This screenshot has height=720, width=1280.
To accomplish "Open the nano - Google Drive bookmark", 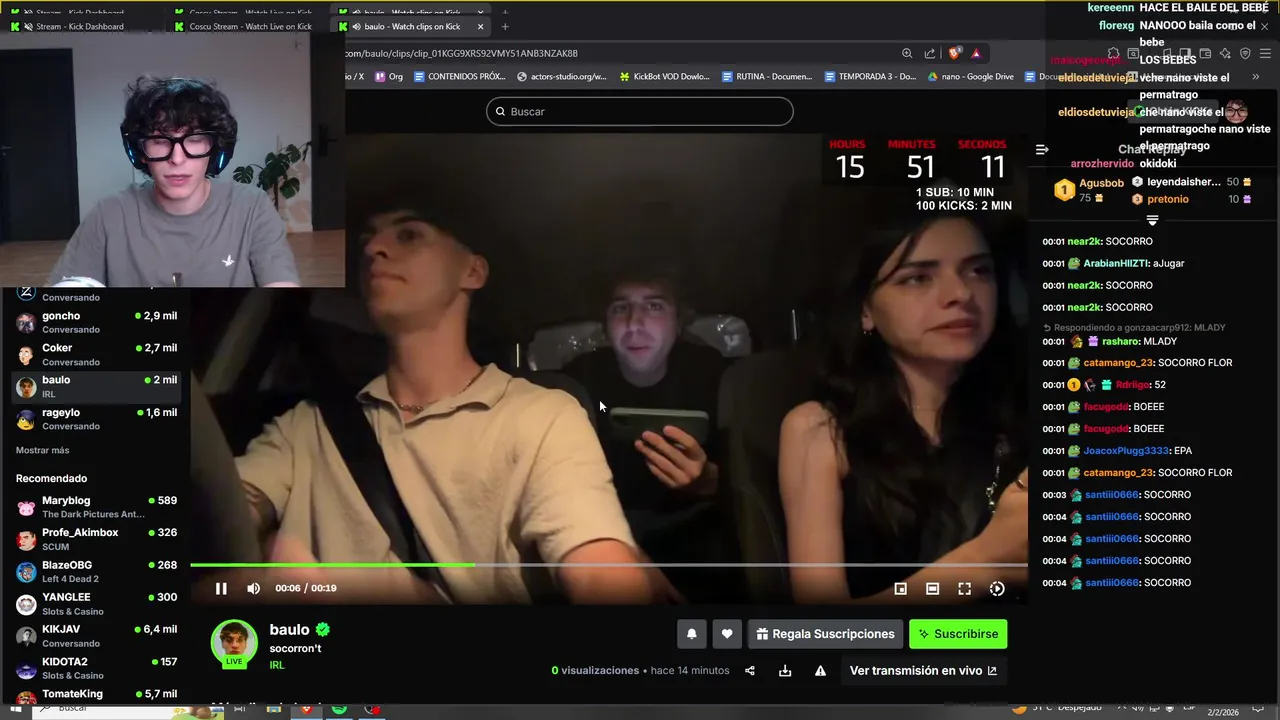I will 971,76.
